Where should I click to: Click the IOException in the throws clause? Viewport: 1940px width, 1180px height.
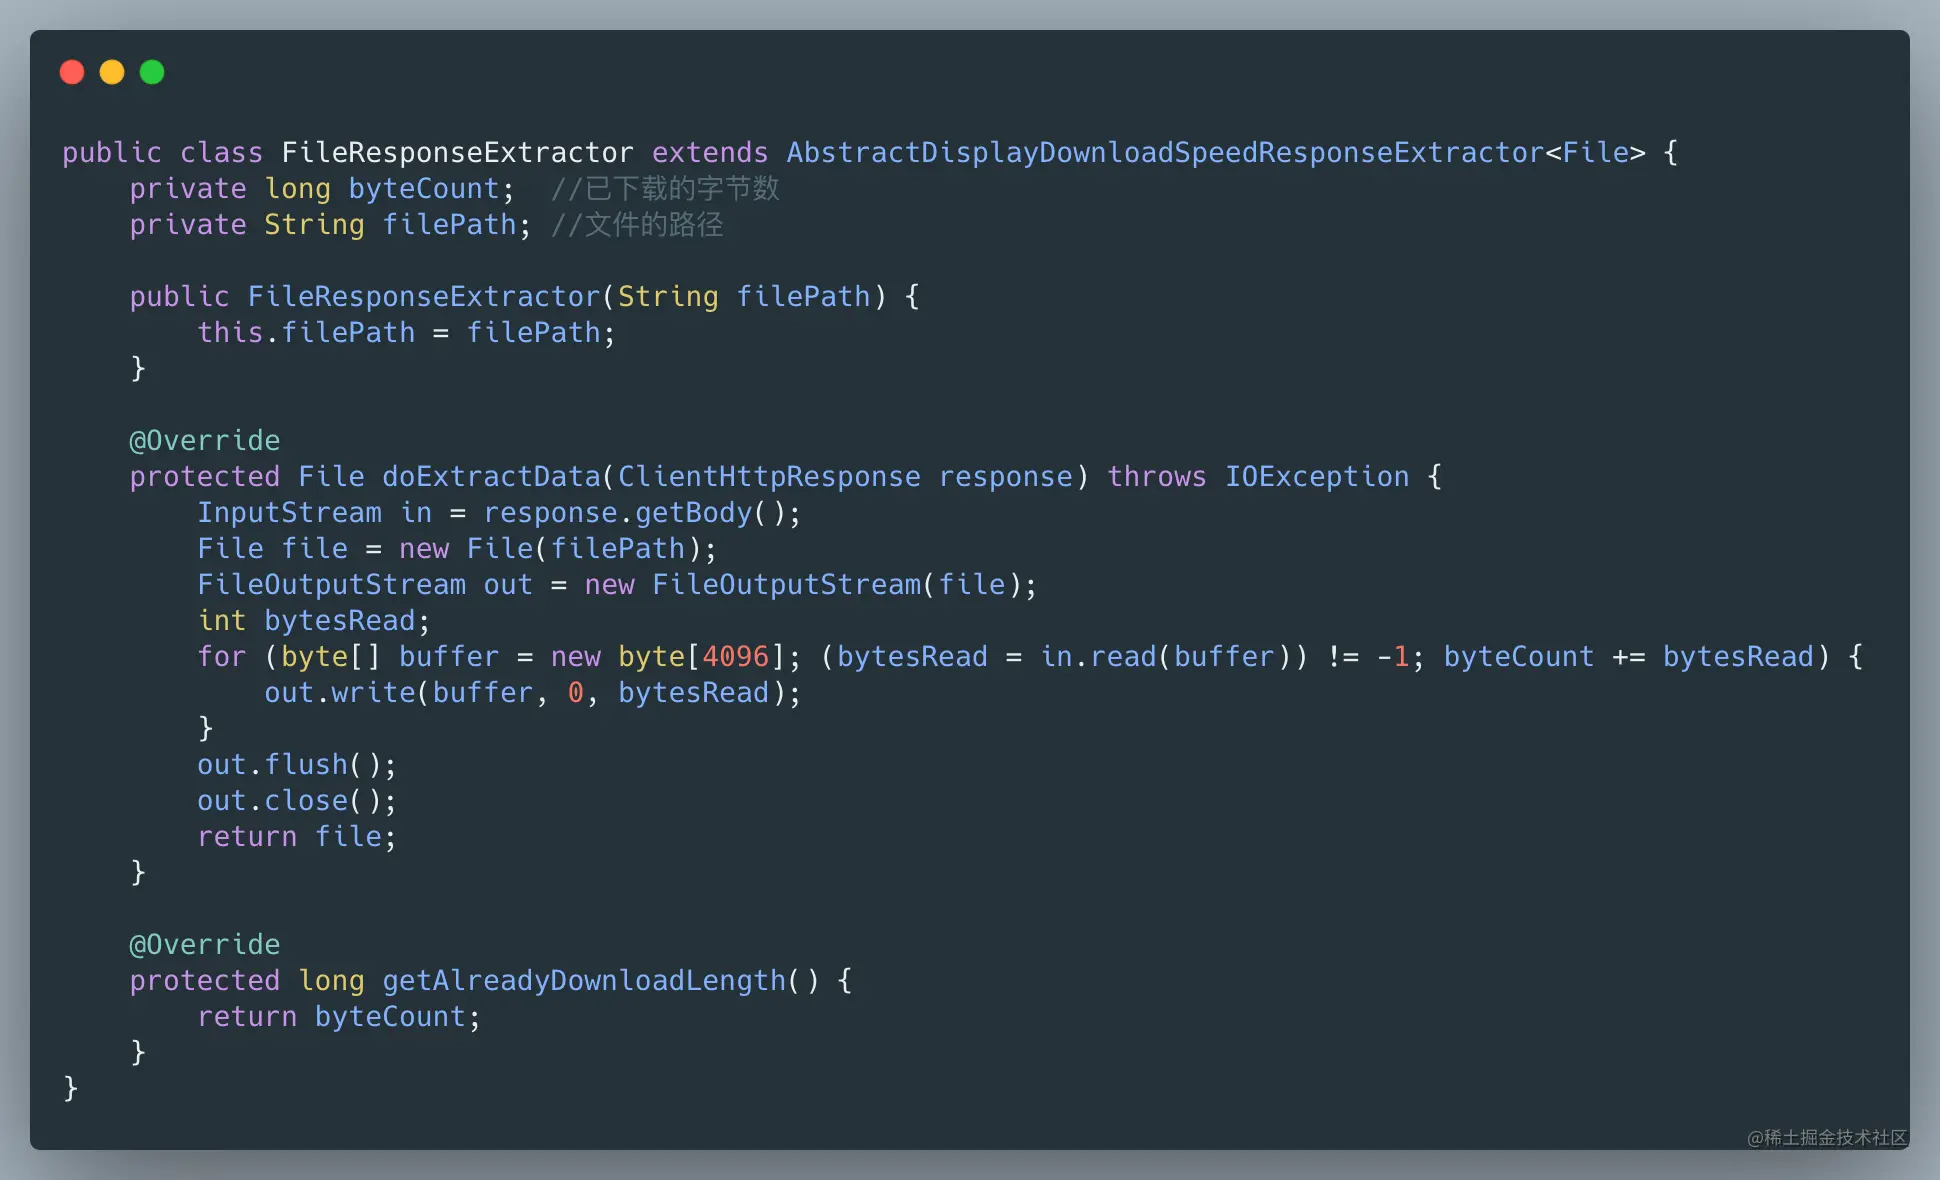point(1317,477)
